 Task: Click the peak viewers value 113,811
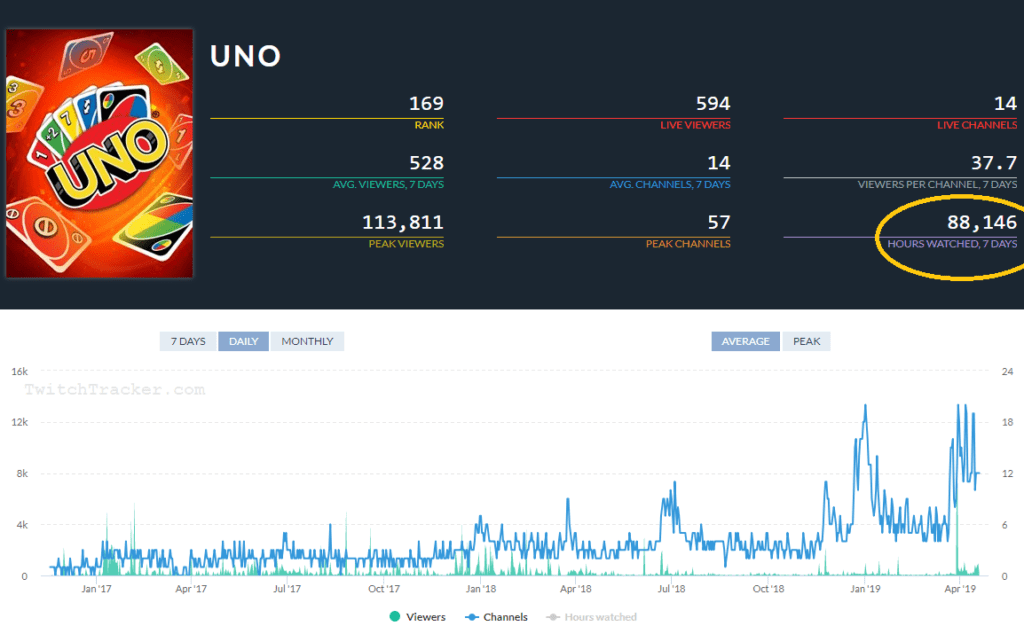[403, 222]
